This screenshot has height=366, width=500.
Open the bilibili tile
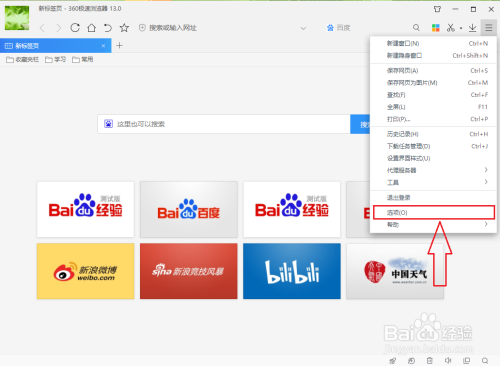tap(292, 271)
